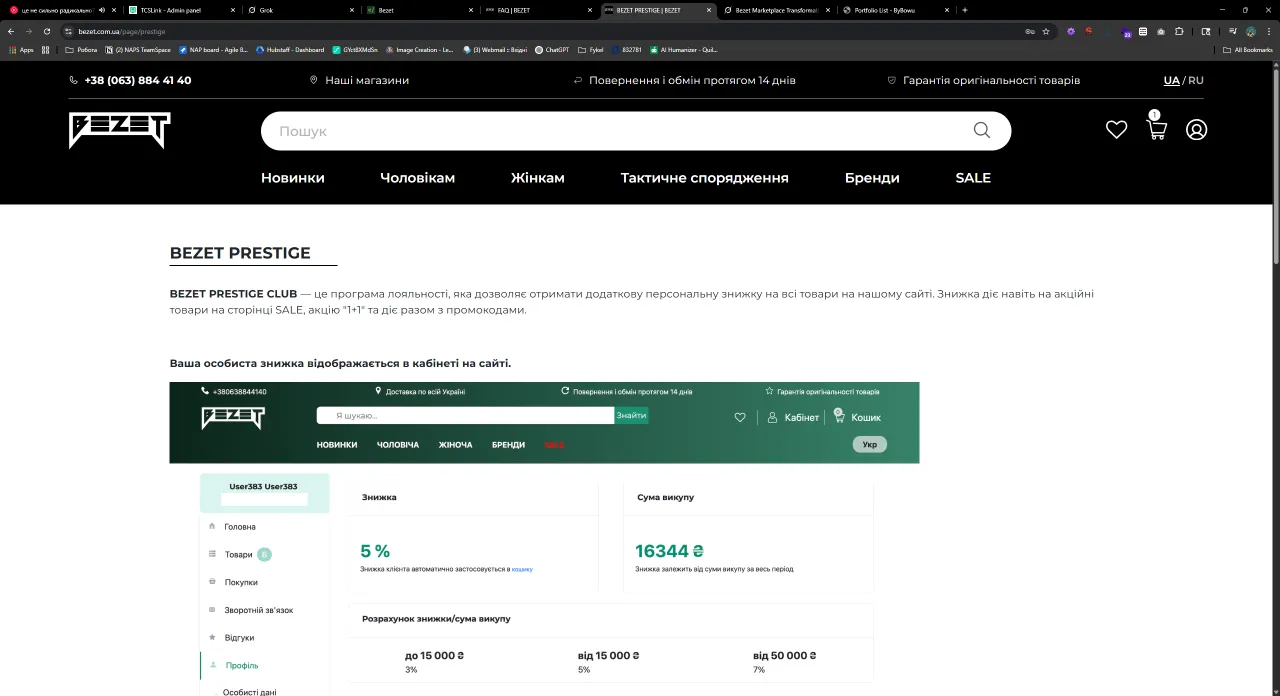
Task: Open the SALE menu item
Action: (973, 178)
